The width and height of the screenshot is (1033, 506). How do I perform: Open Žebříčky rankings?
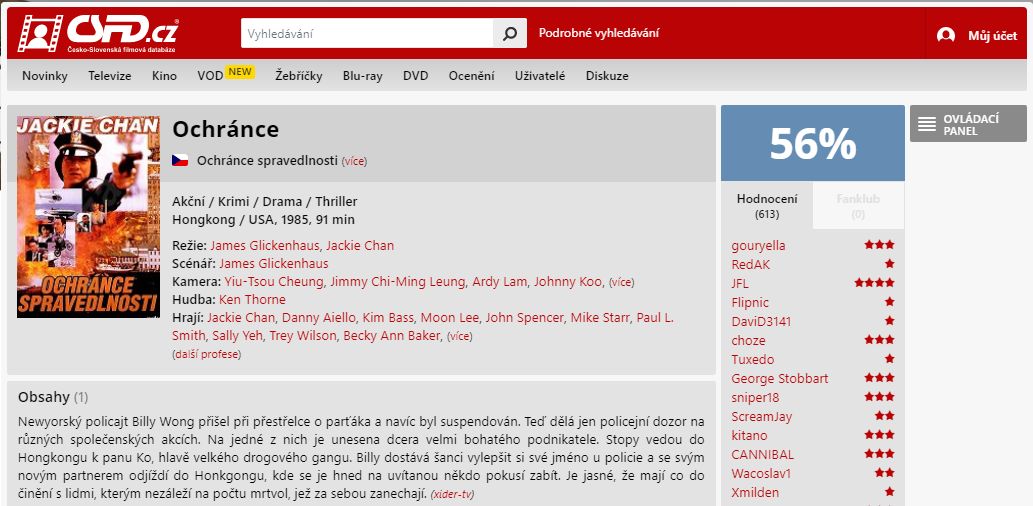point(298,76)
